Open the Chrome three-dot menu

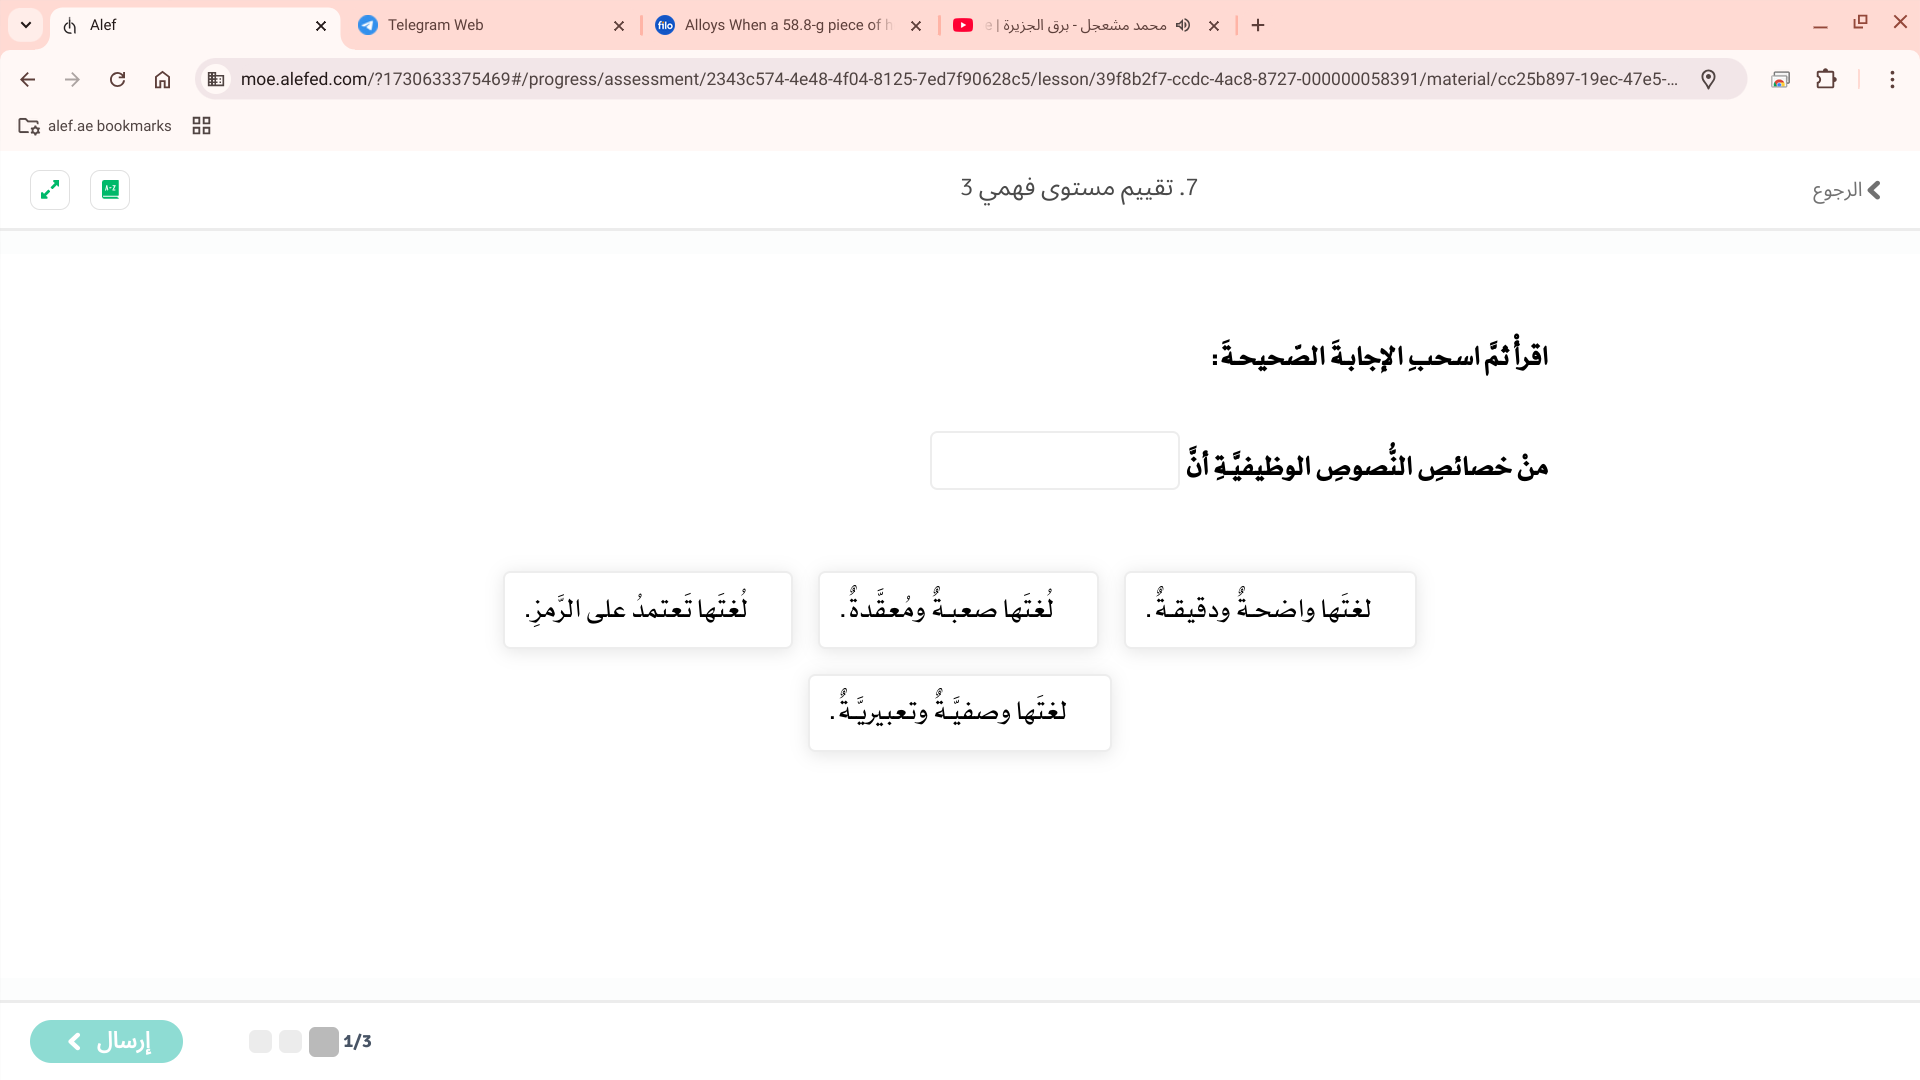[x=1892, y=79]
